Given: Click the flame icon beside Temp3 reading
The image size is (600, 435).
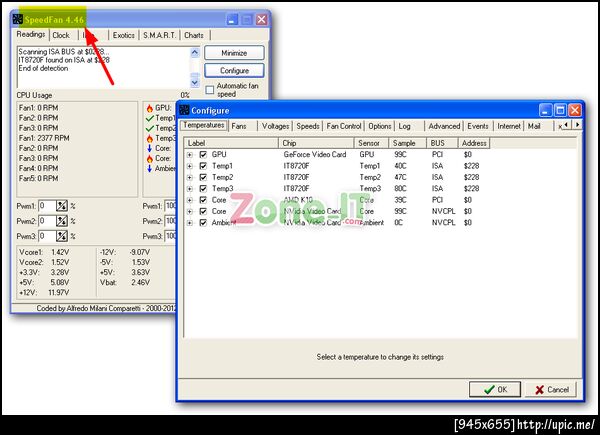Looking at the screenshot, I should pyautogui.click(x=150, y=138).
